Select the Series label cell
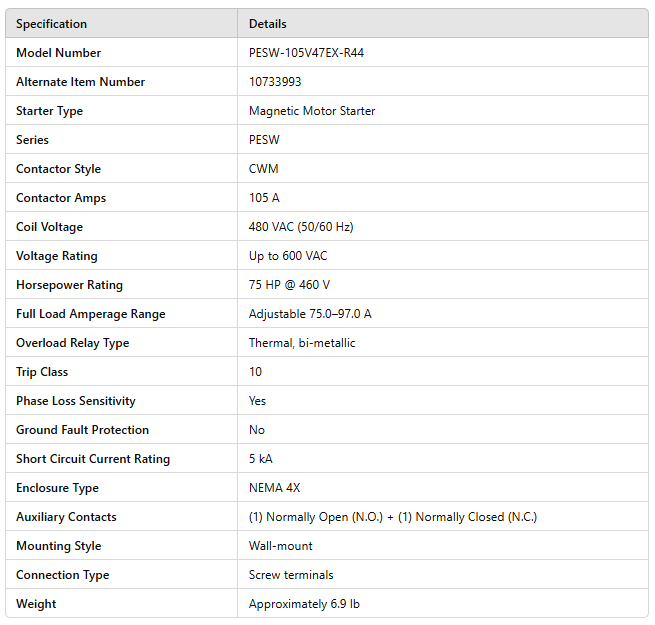The width and height of the screenshot is (655, 625). pyautogui.click(x=32, y=140)
